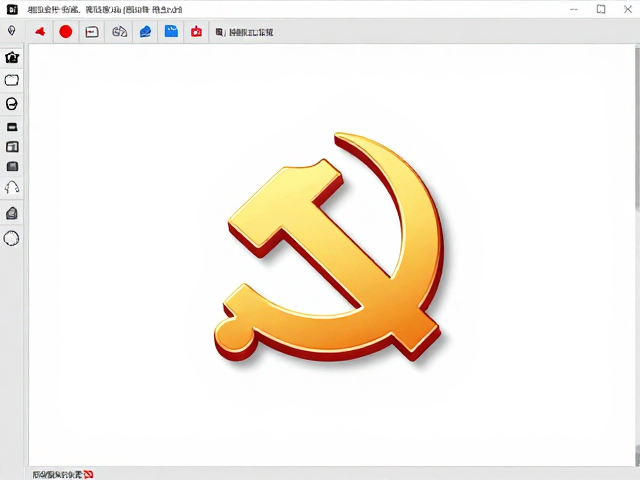Click the dark blue stacked-shape toolbar icon
The height and width of the screenshot is (480, 640).
pyautogui.click(x=145, y=31)
